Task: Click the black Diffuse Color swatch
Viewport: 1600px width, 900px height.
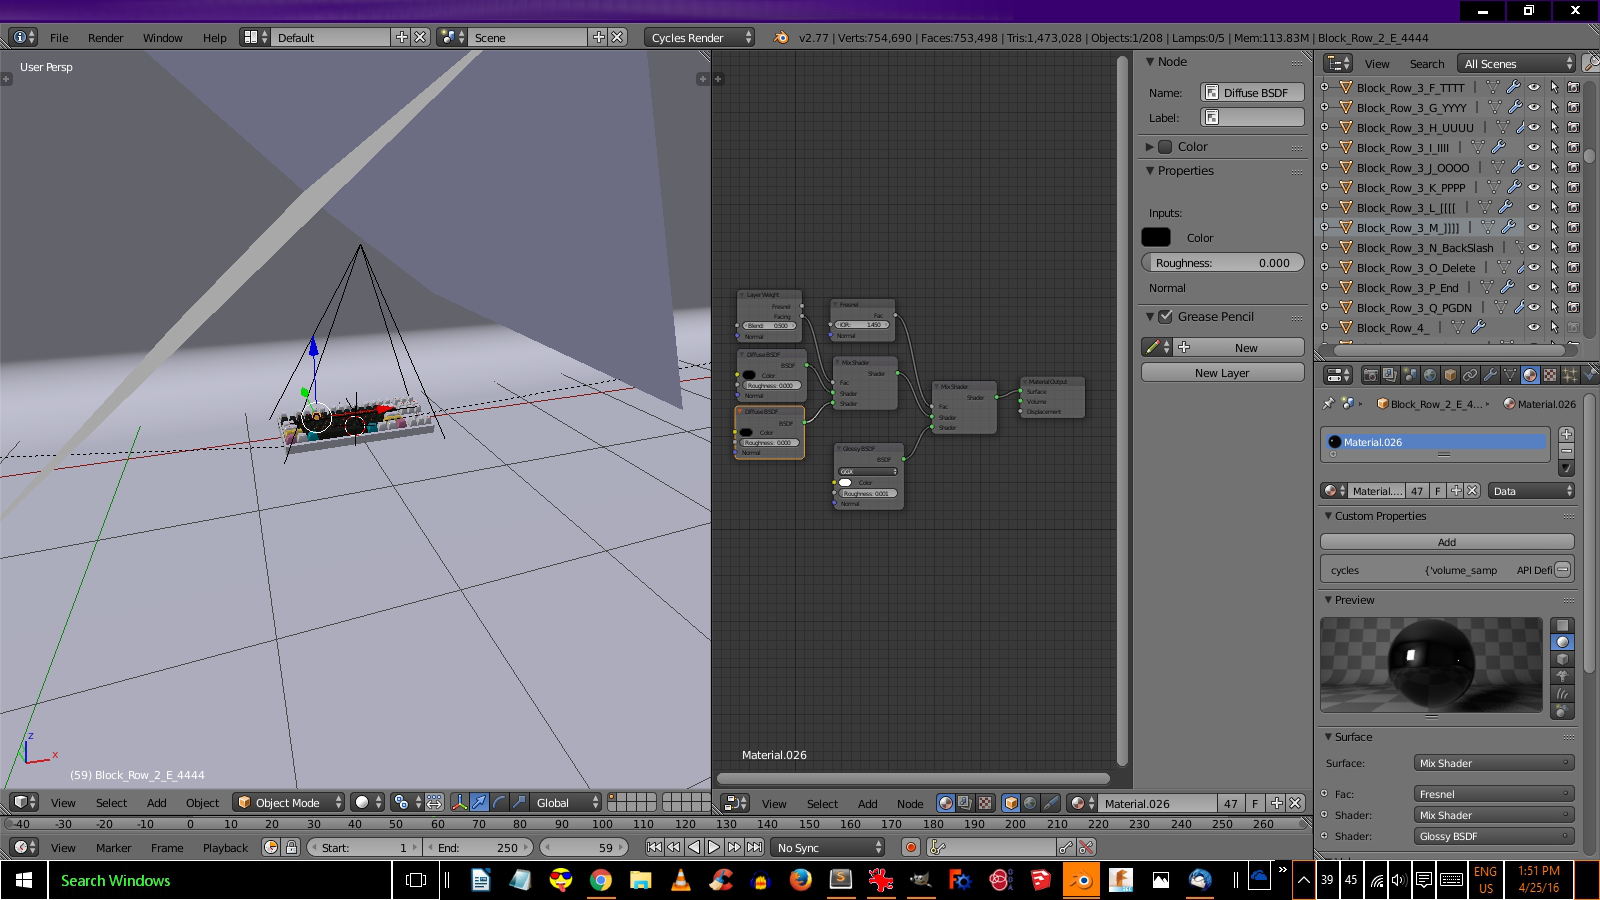Action: click(1156, 237)
